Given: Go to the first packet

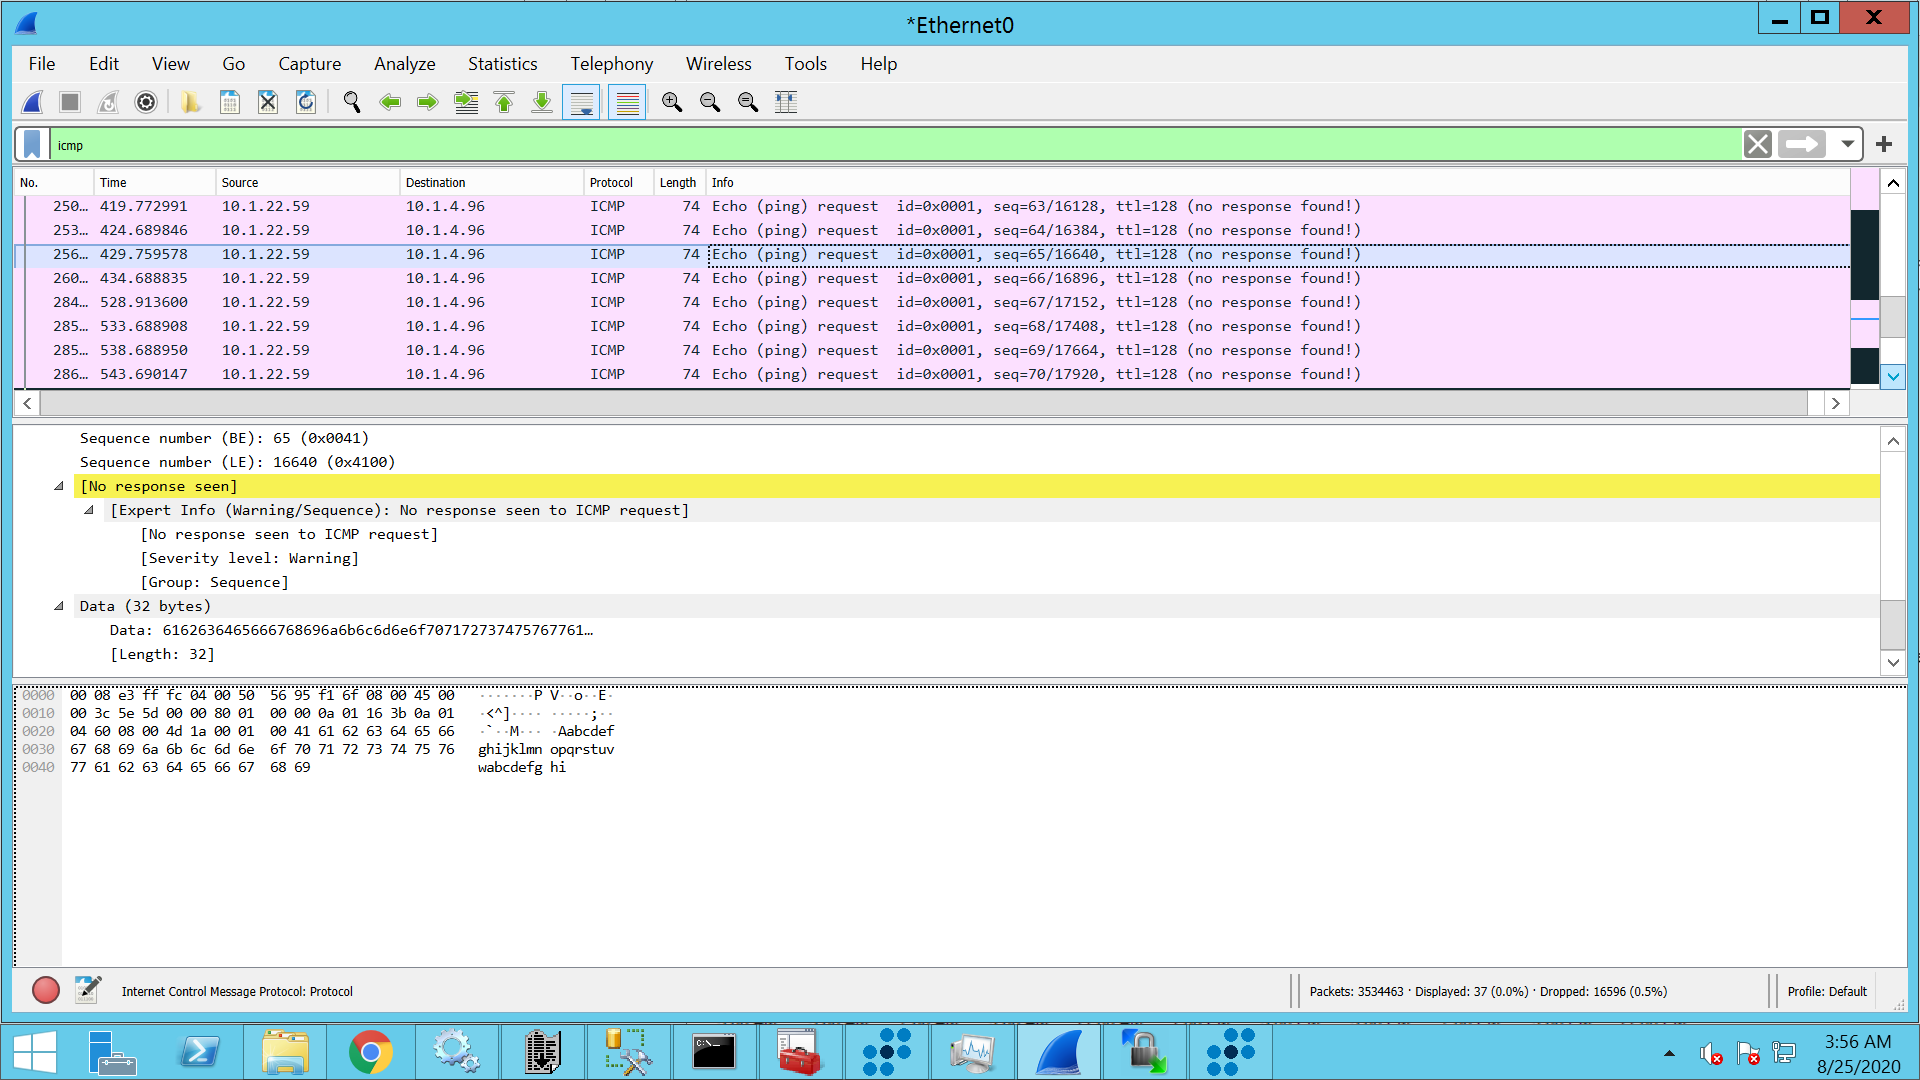Looking at the screenshot, I should coord(504,102).
